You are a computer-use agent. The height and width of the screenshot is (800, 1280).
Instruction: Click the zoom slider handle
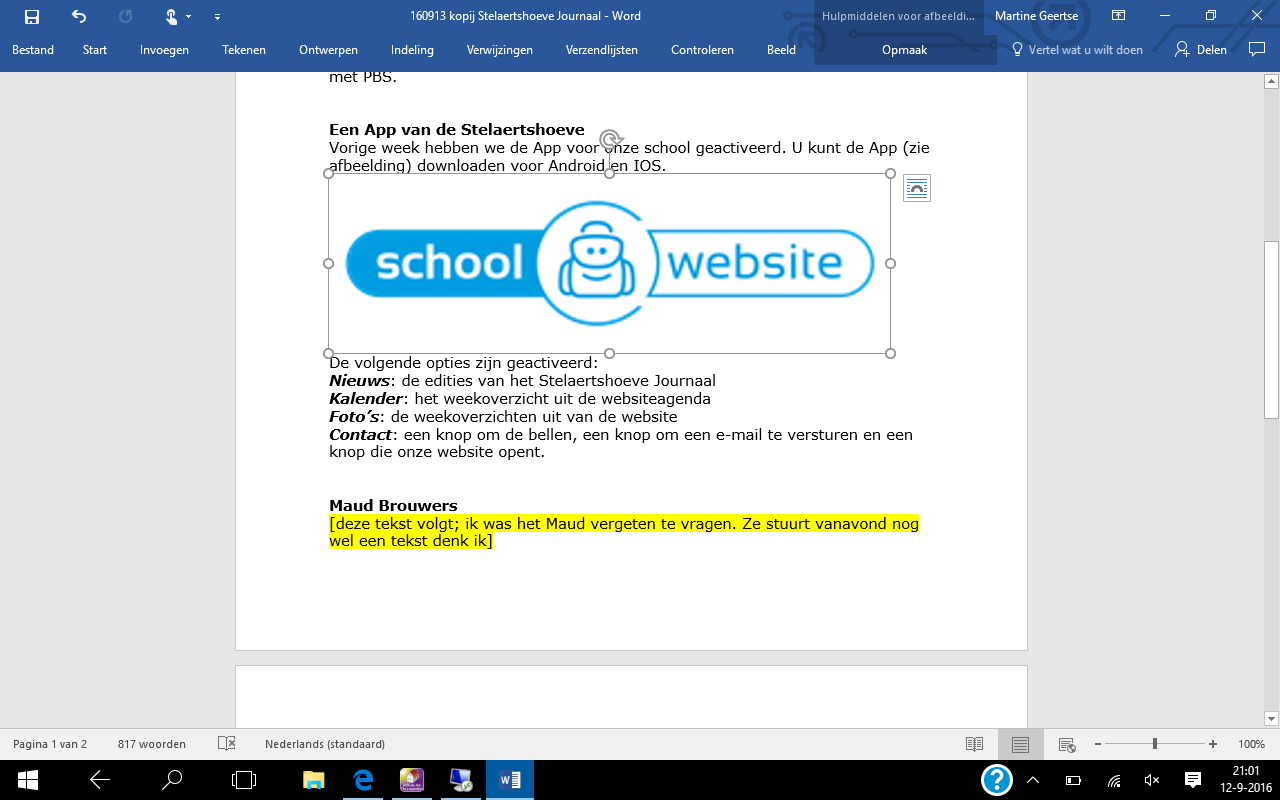[x=1155, y=744]
